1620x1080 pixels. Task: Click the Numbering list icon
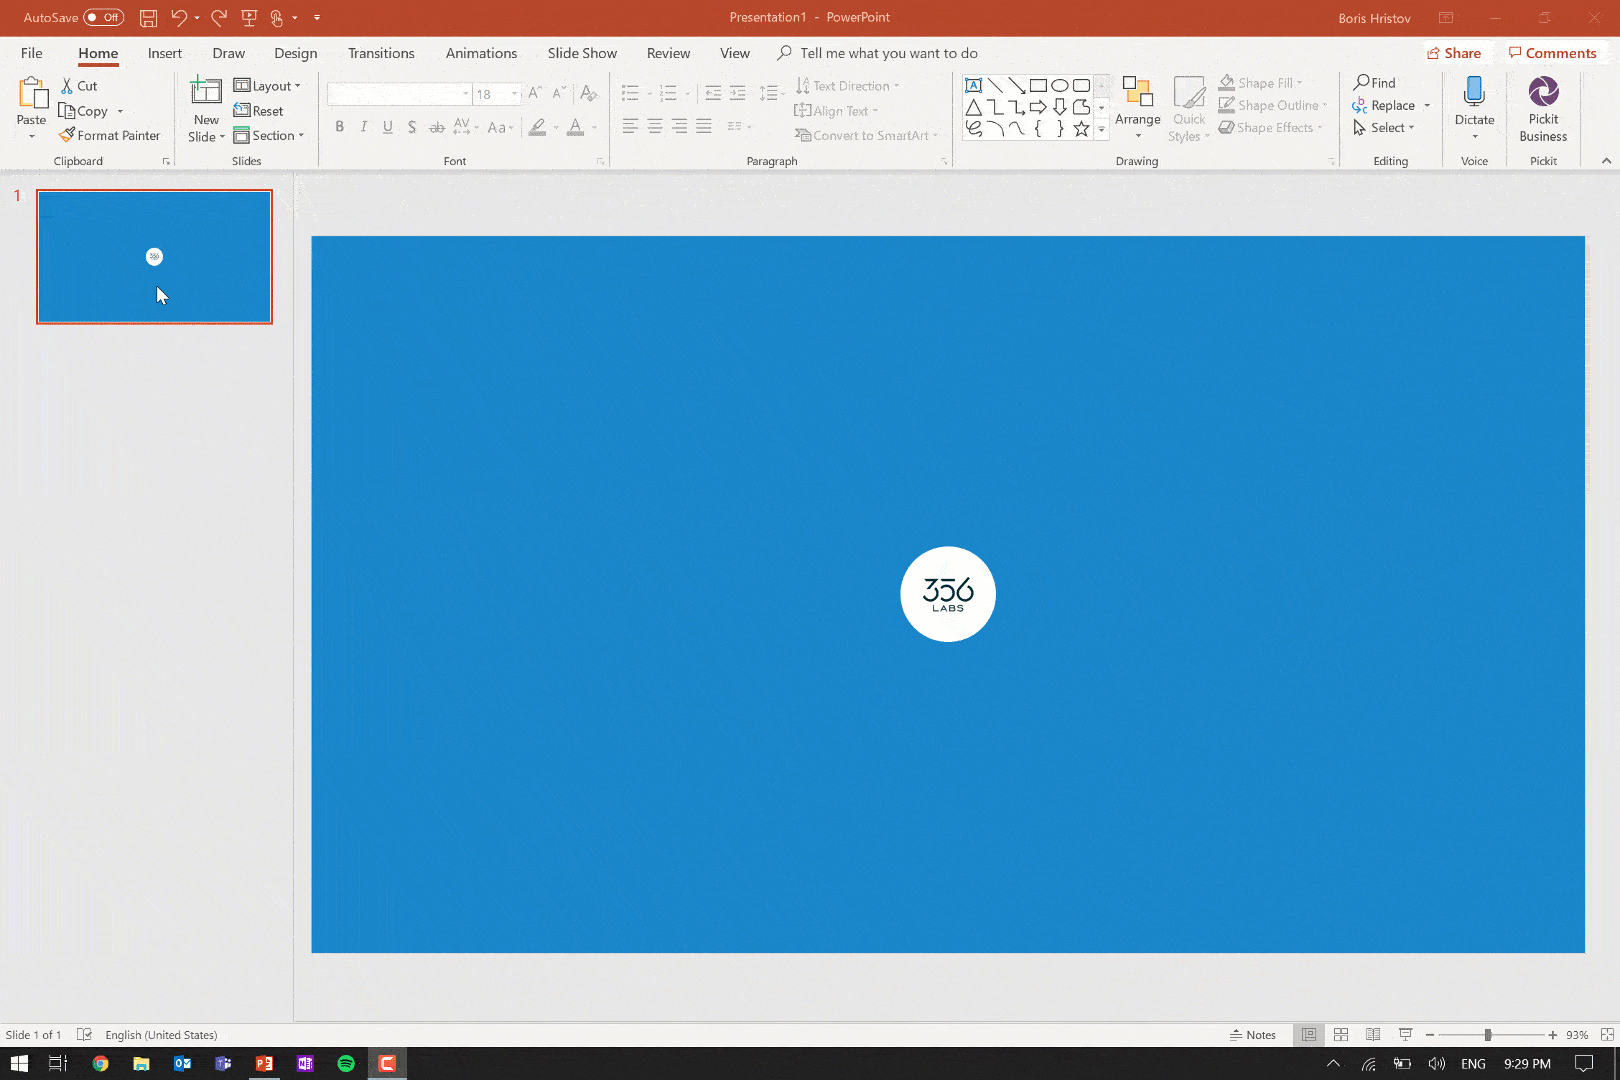(x=668, y=93)
